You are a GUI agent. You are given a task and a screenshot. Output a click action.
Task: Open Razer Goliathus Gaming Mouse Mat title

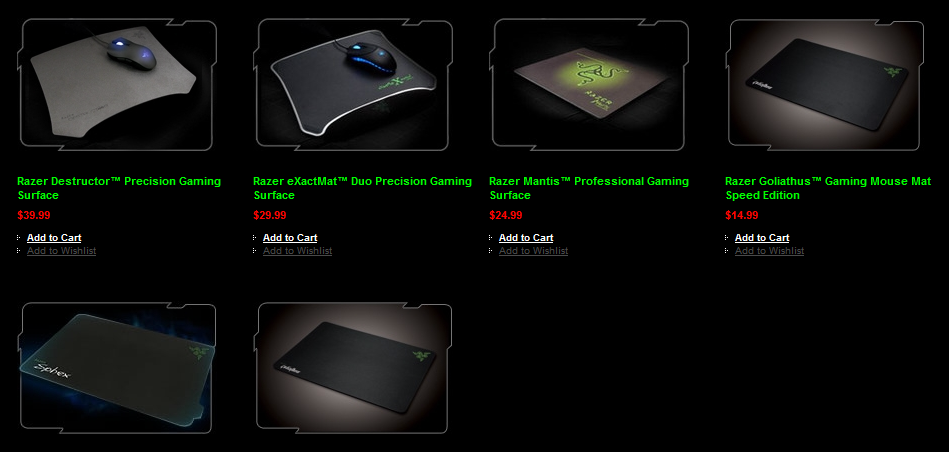(828, 188)
